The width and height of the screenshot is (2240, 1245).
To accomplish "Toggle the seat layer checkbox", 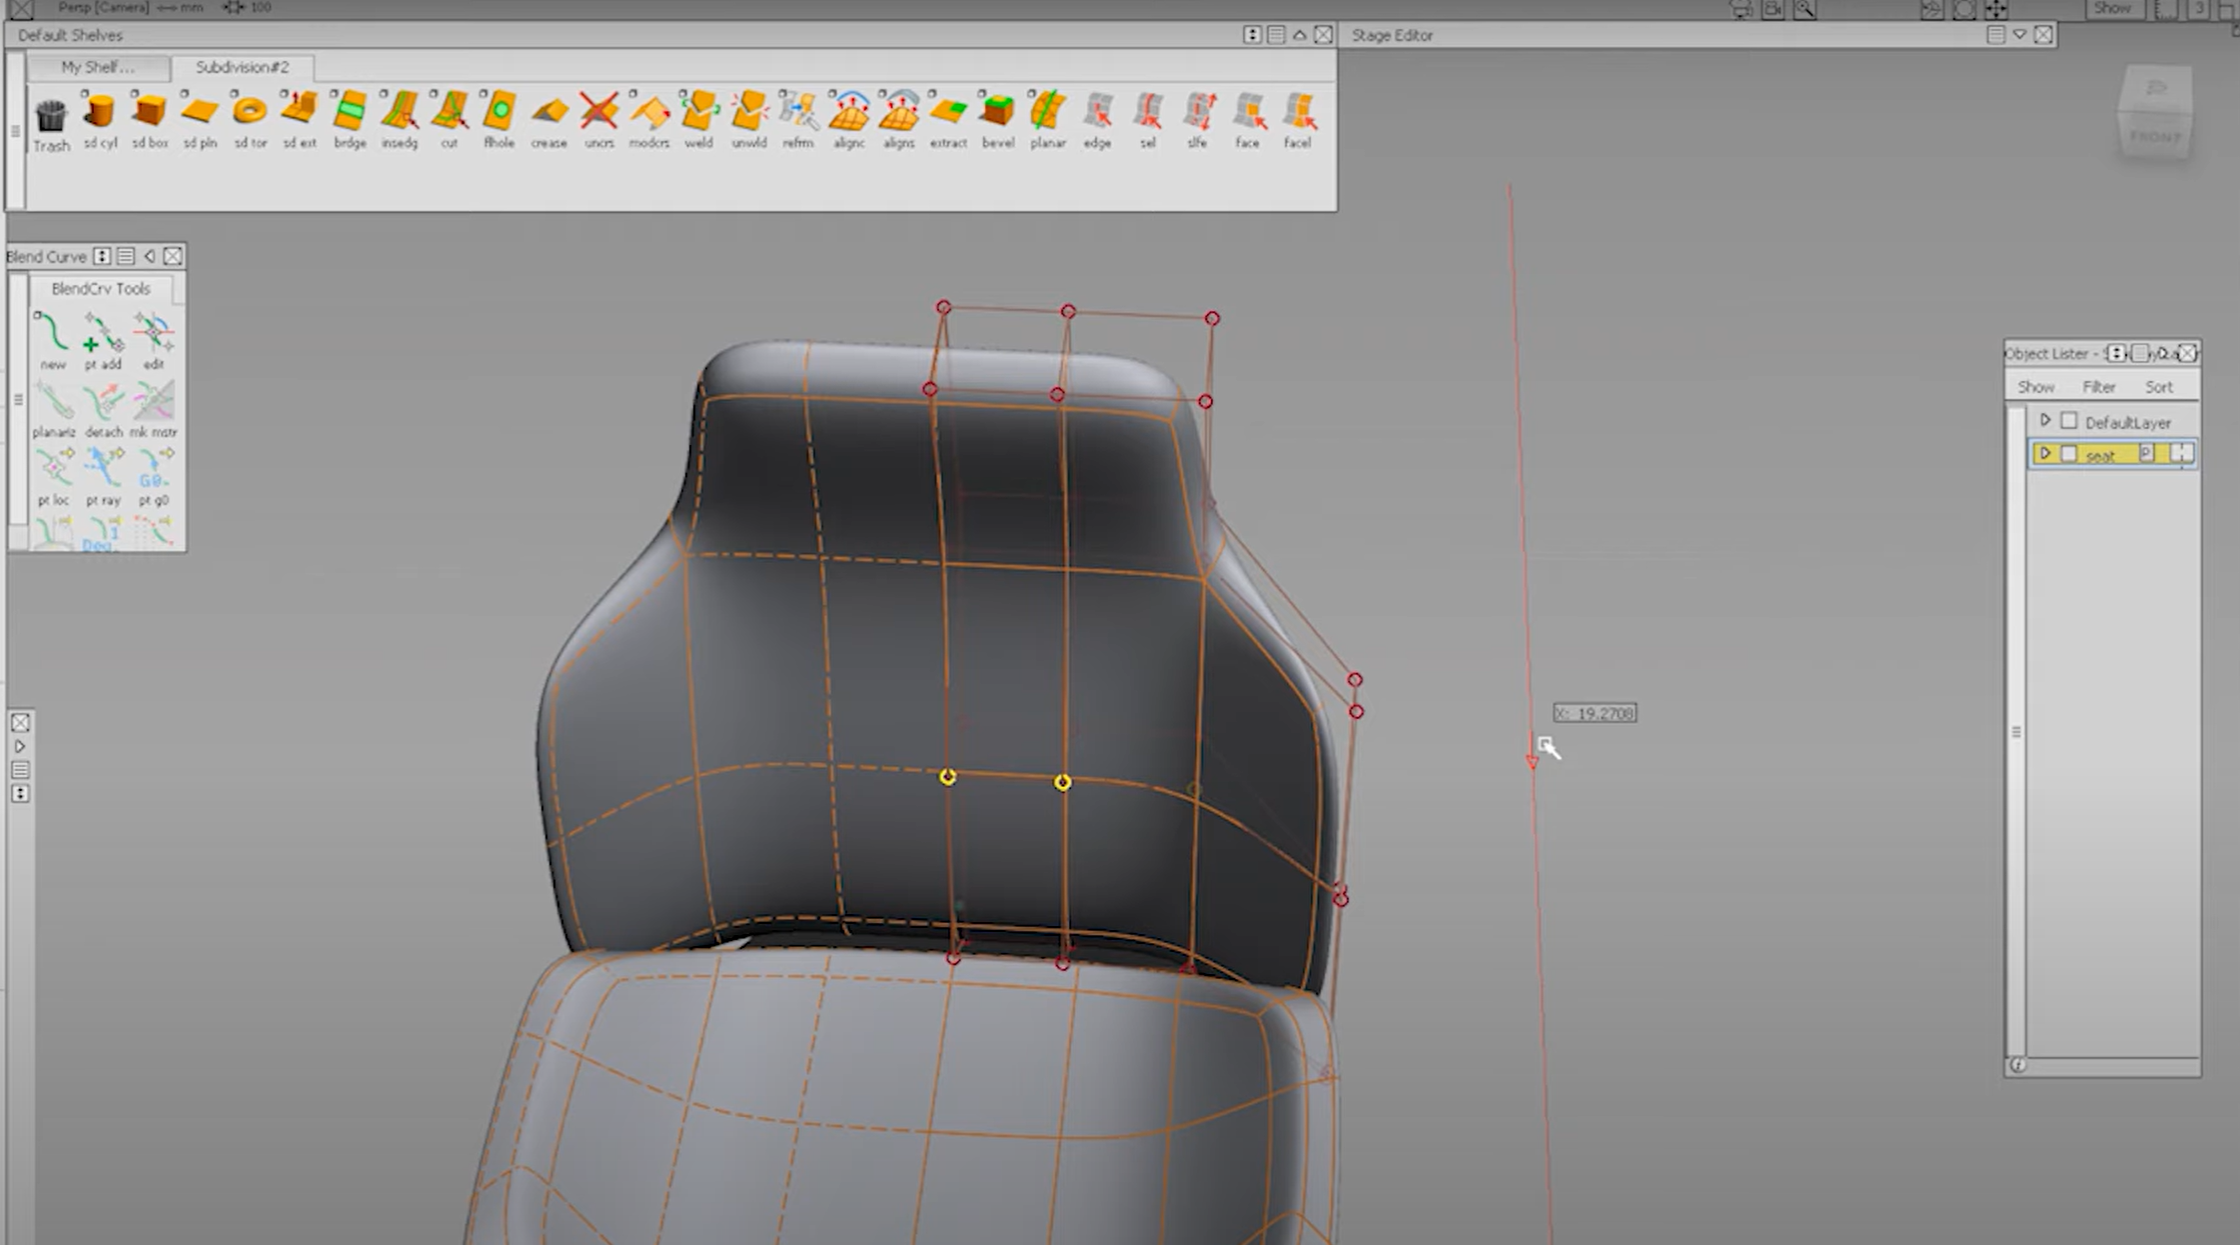I will (2070, 453).
